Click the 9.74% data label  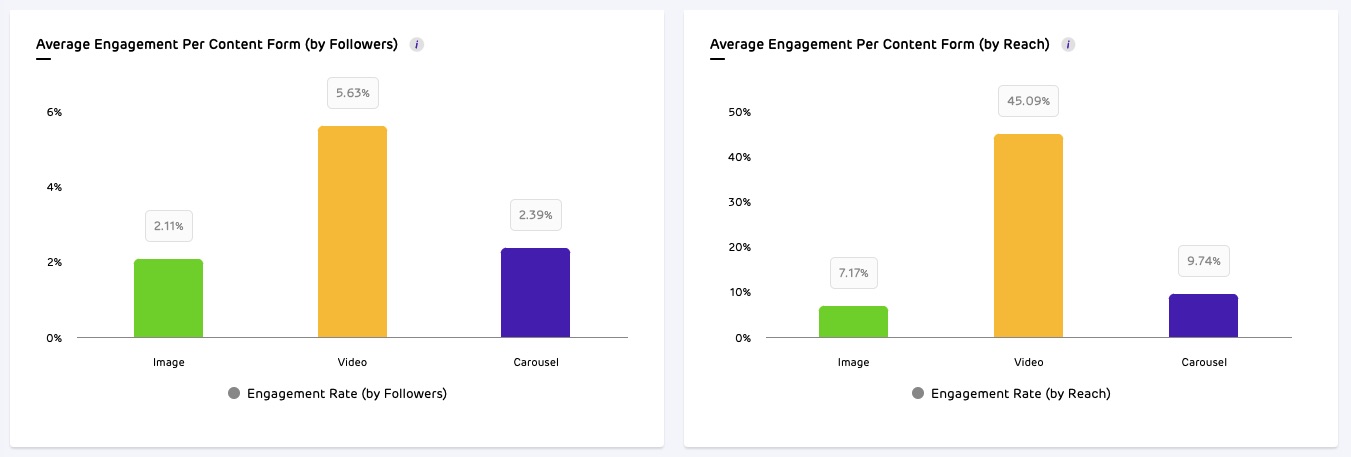tap(1203, 261)
